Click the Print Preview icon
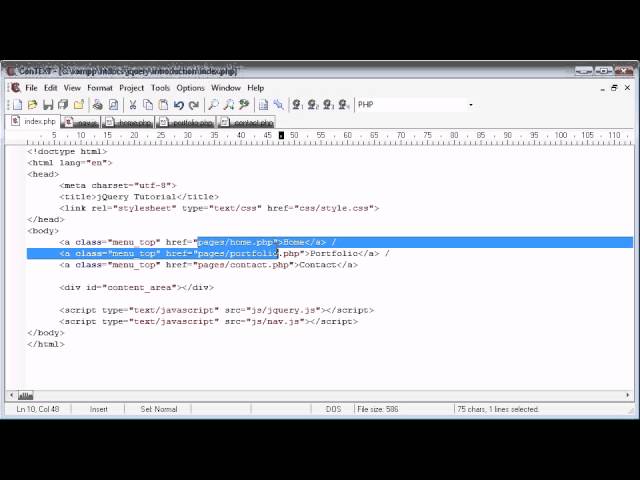 click(x=113, y=105)
